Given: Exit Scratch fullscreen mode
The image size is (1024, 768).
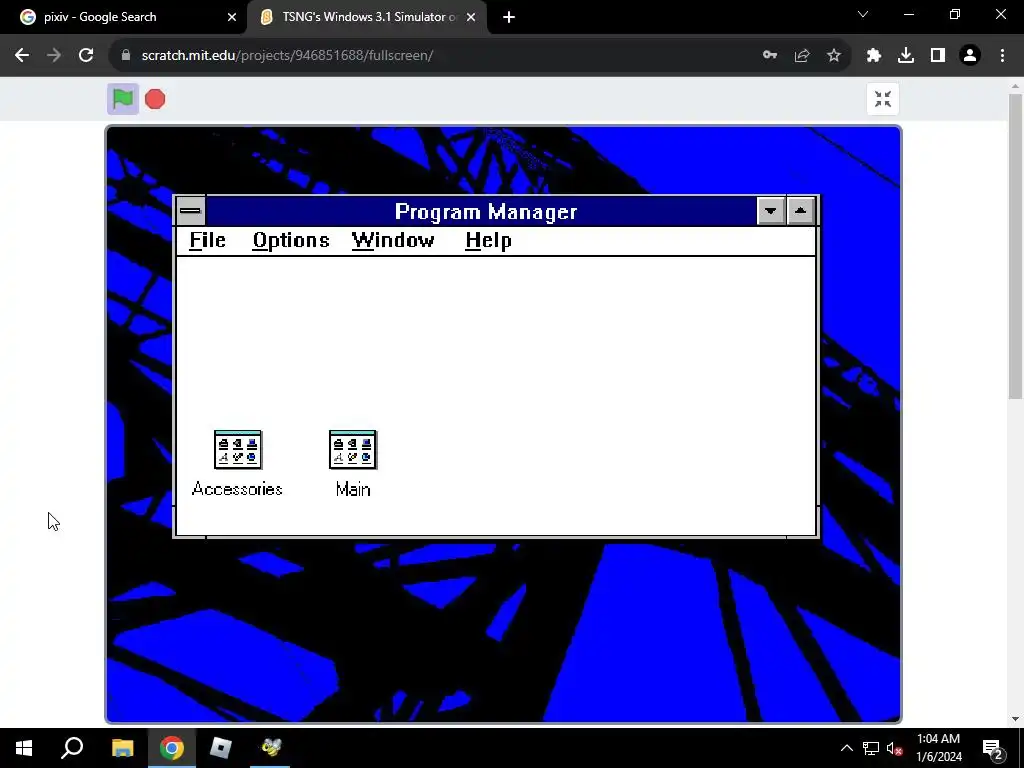Looking at the screenshot, I should [x=883, y=99].
